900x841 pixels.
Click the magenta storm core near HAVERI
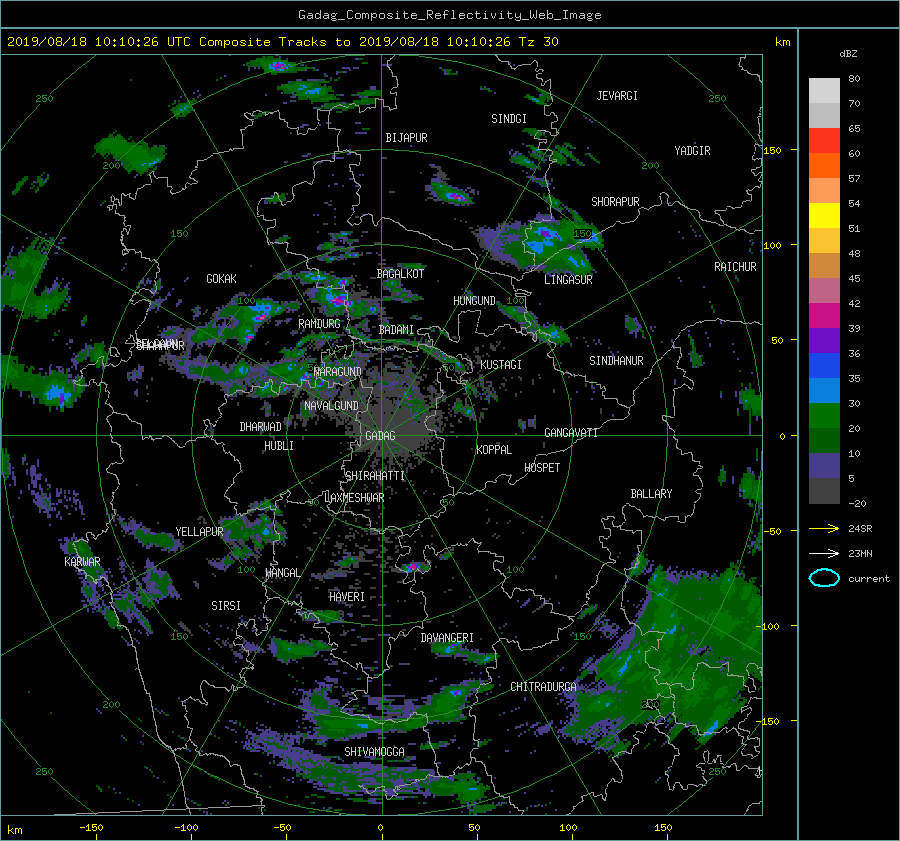point(412,567)
